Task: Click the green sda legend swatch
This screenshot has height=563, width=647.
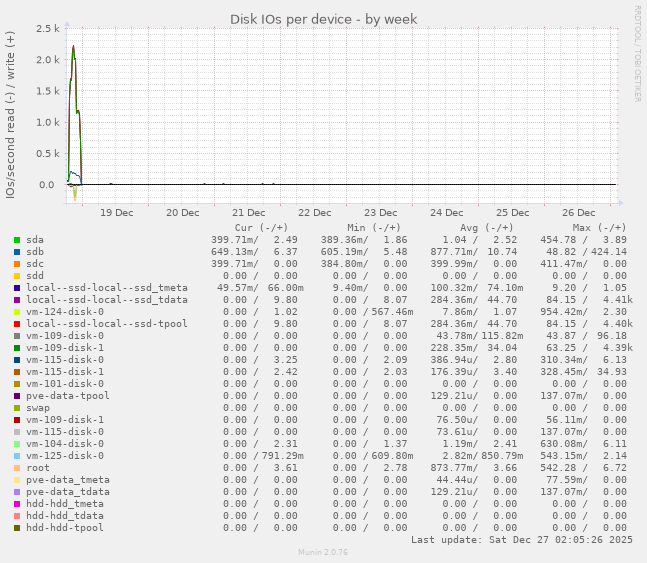Action: click(x=17, y=240)
